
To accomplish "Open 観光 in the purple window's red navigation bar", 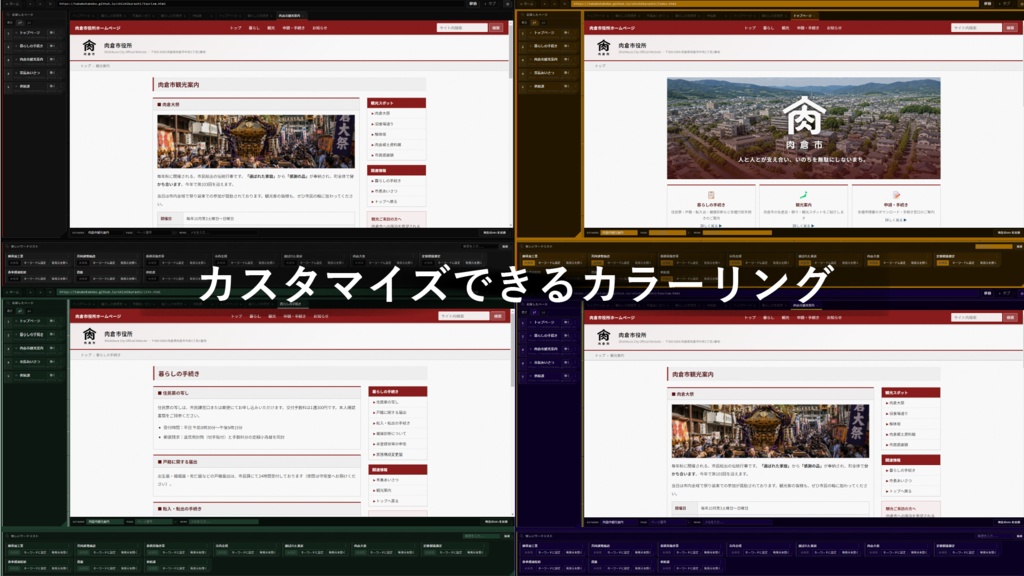I will [x=786, y=318].
